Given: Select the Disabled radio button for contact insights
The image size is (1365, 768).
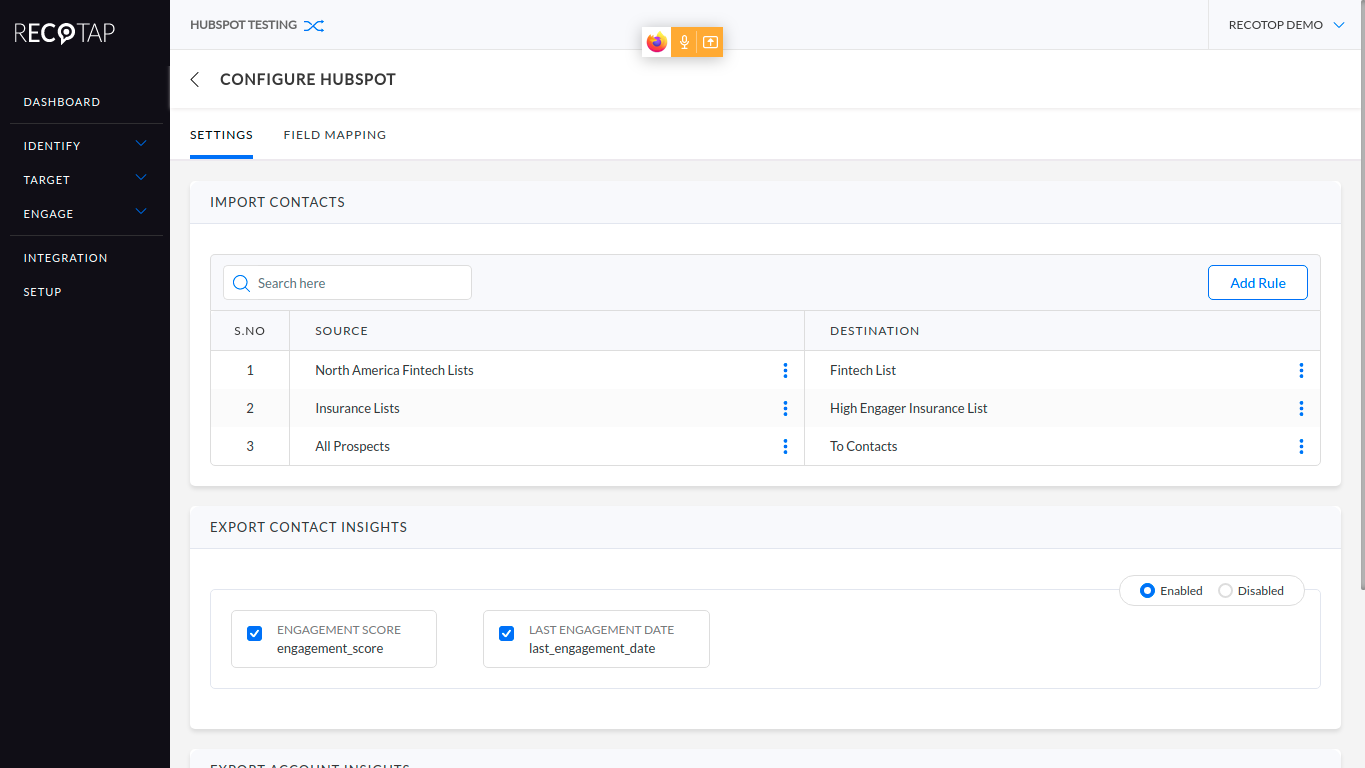Looking at the screenshot, I should pos(1226,590).
